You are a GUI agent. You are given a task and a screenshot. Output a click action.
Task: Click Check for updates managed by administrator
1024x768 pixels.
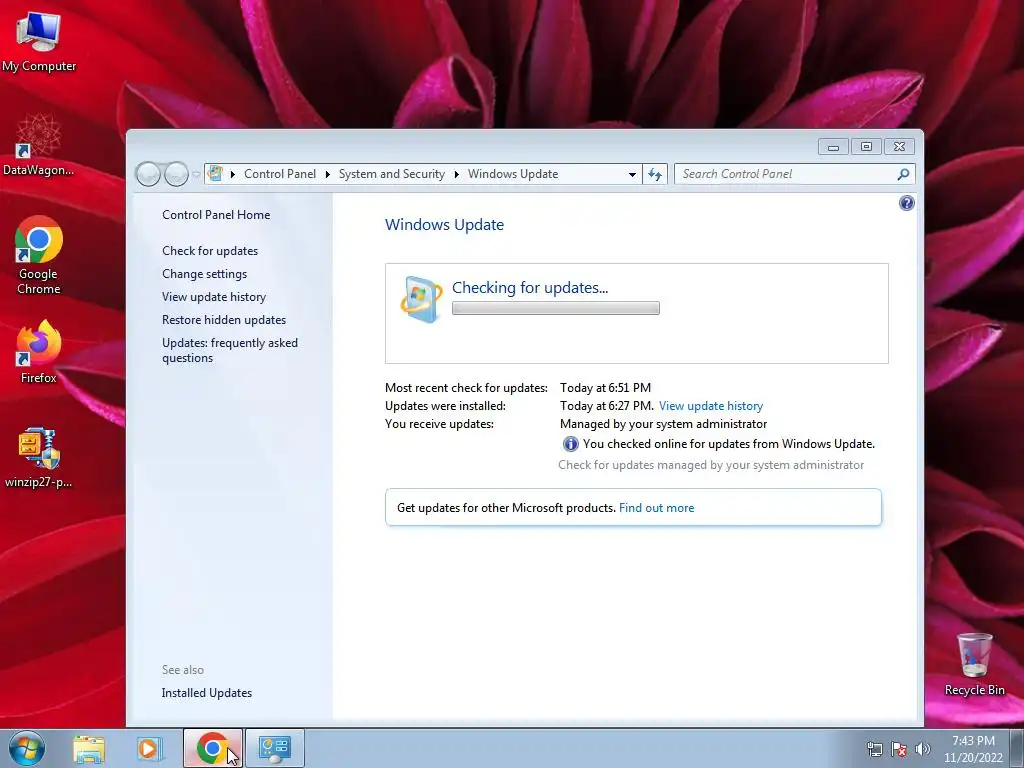point(711,465)
